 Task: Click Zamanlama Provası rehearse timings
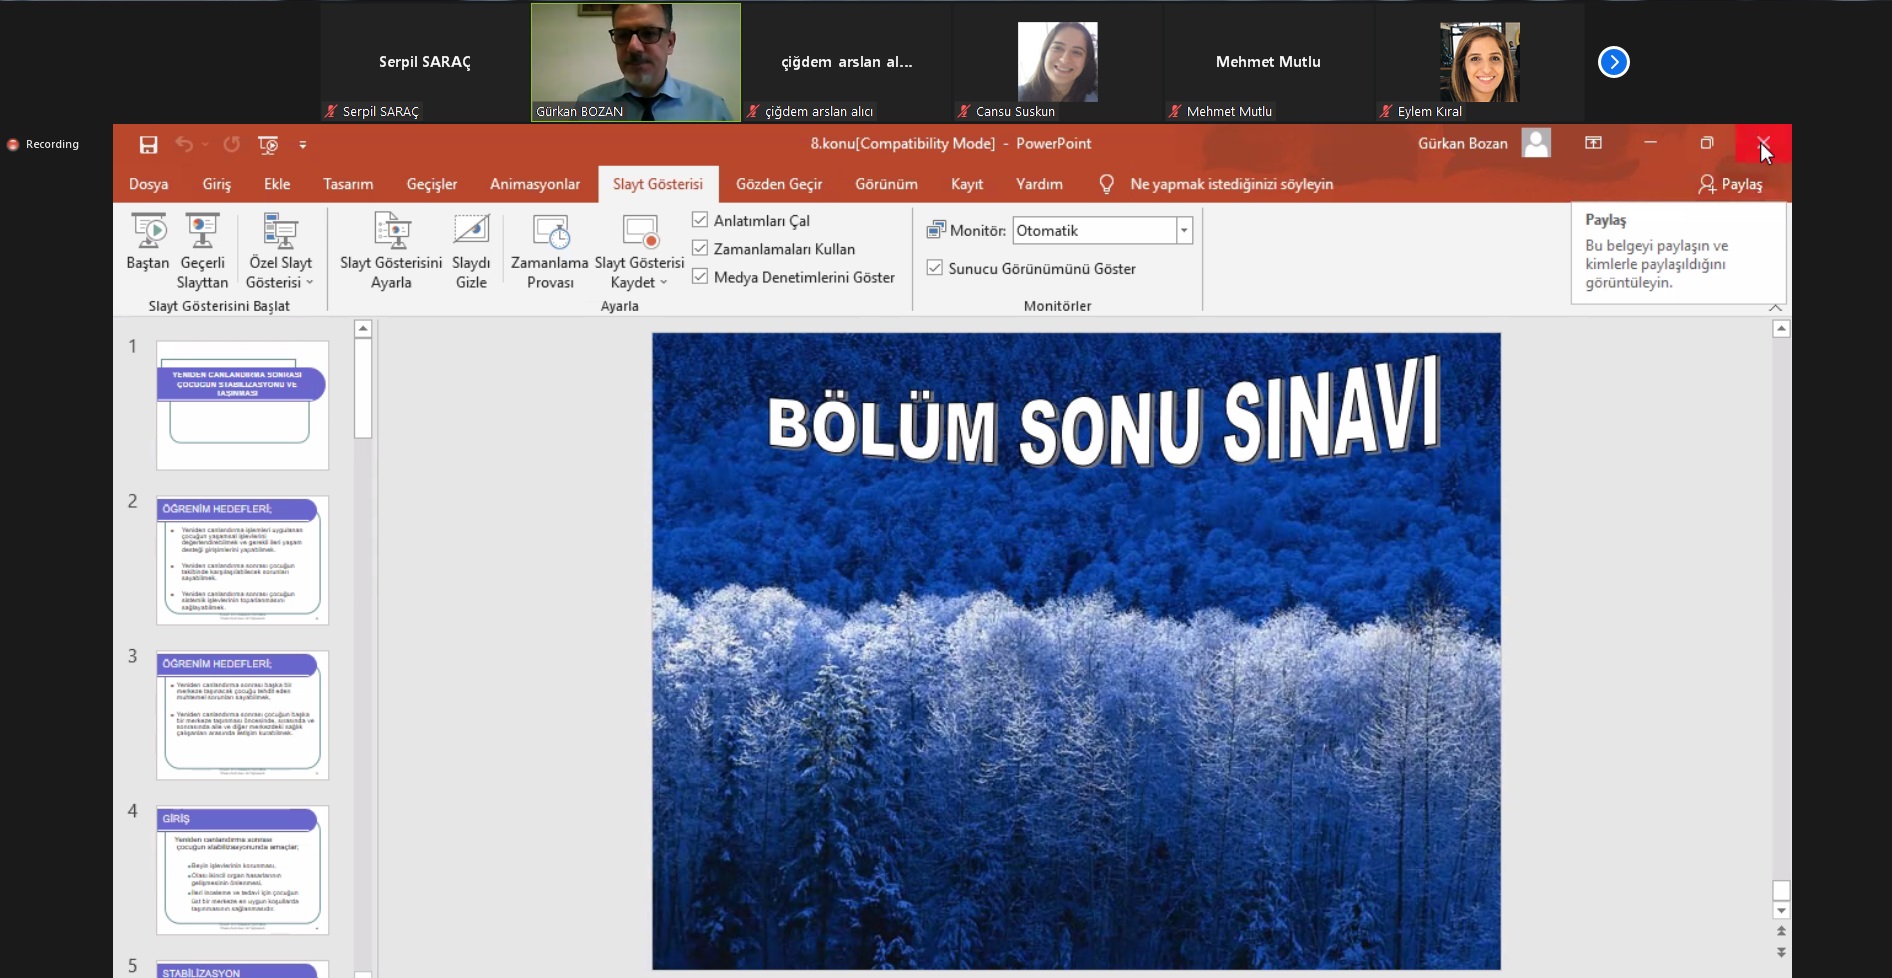(550, 251)
